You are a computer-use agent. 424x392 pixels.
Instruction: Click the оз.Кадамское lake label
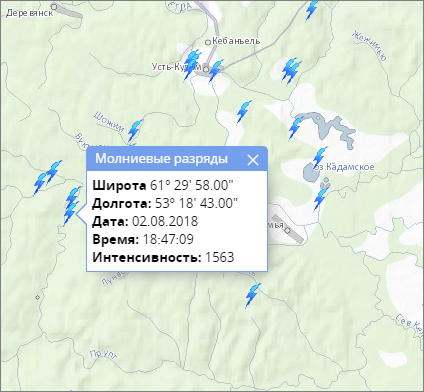coord(345,167)
